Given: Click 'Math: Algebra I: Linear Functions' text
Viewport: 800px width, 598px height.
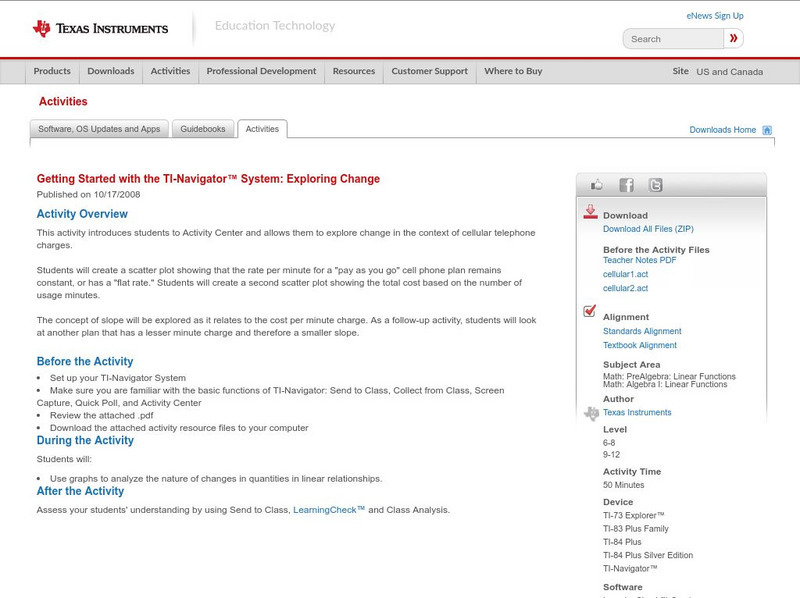Looking at the screenshot, I should (665, 384).
